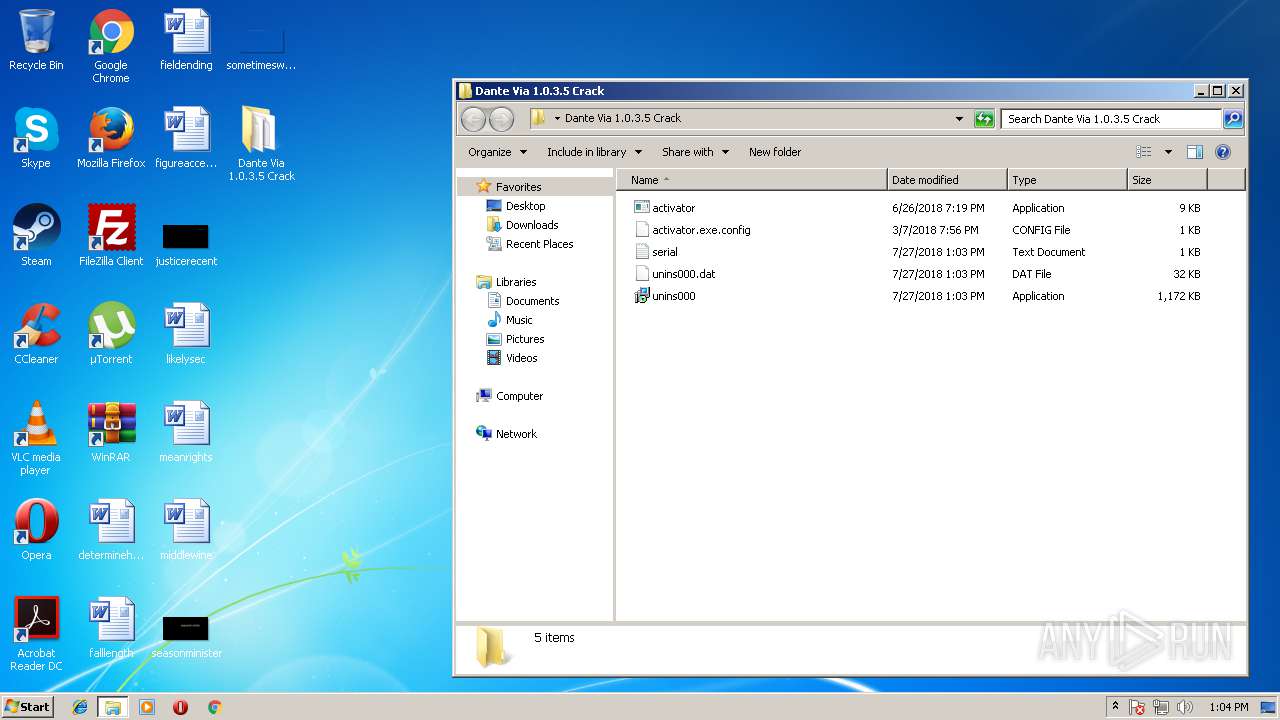1280x720 pixels.
Task: Open the Start menu
Action: point(28,707)
